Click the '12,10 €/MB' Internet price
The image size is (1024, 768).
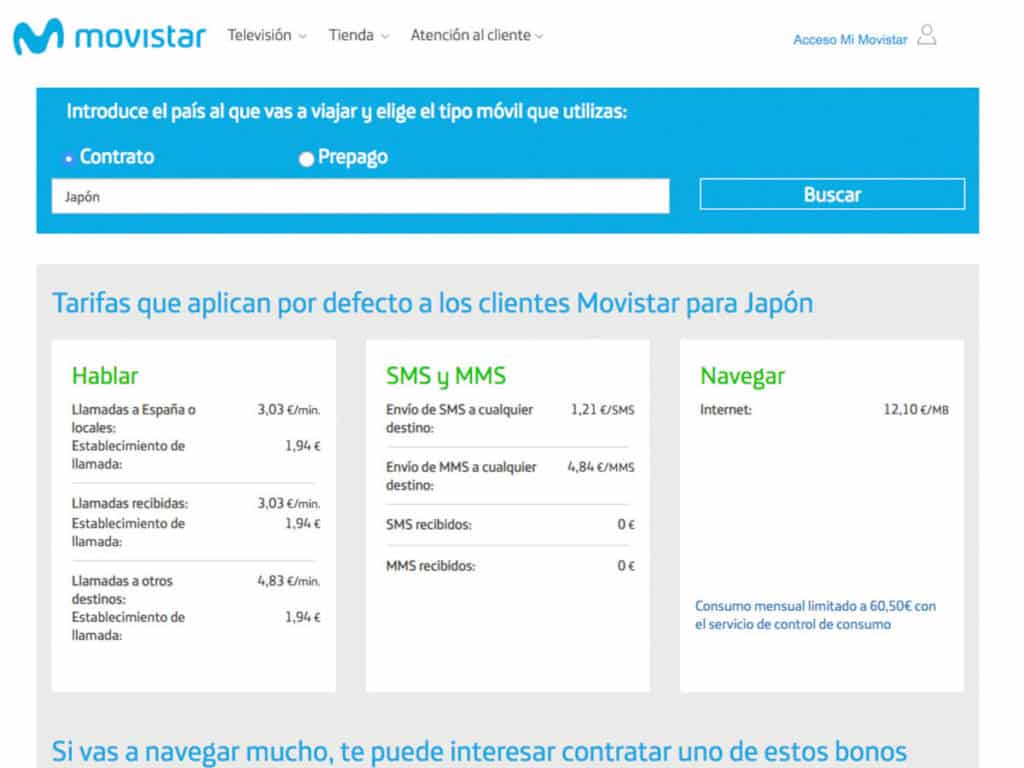coord(916,409)
